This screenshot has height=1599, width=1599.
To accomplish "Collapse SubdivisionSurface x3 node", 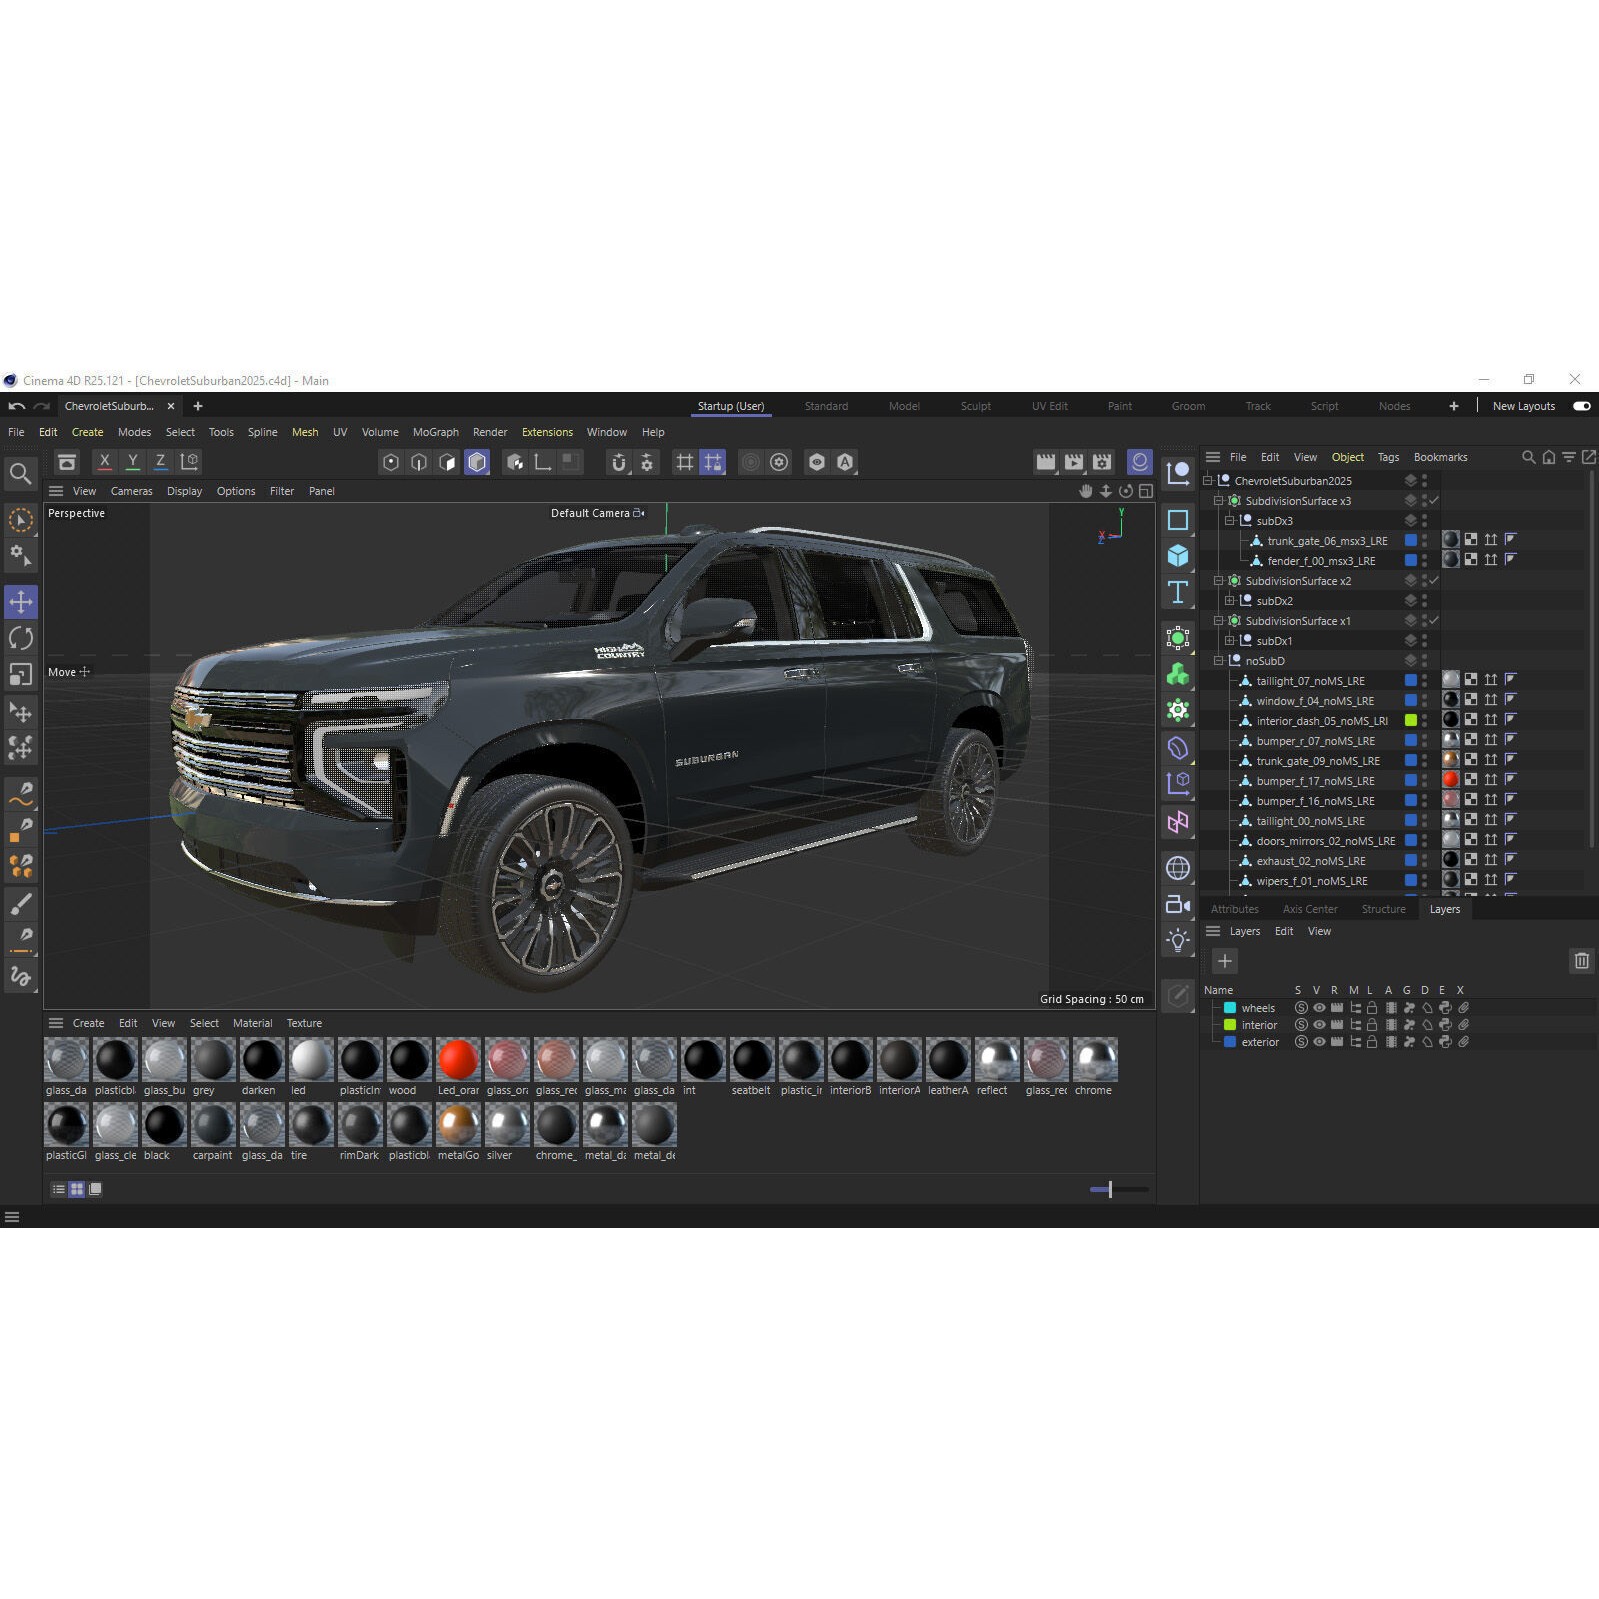I will coord(1218,501).
